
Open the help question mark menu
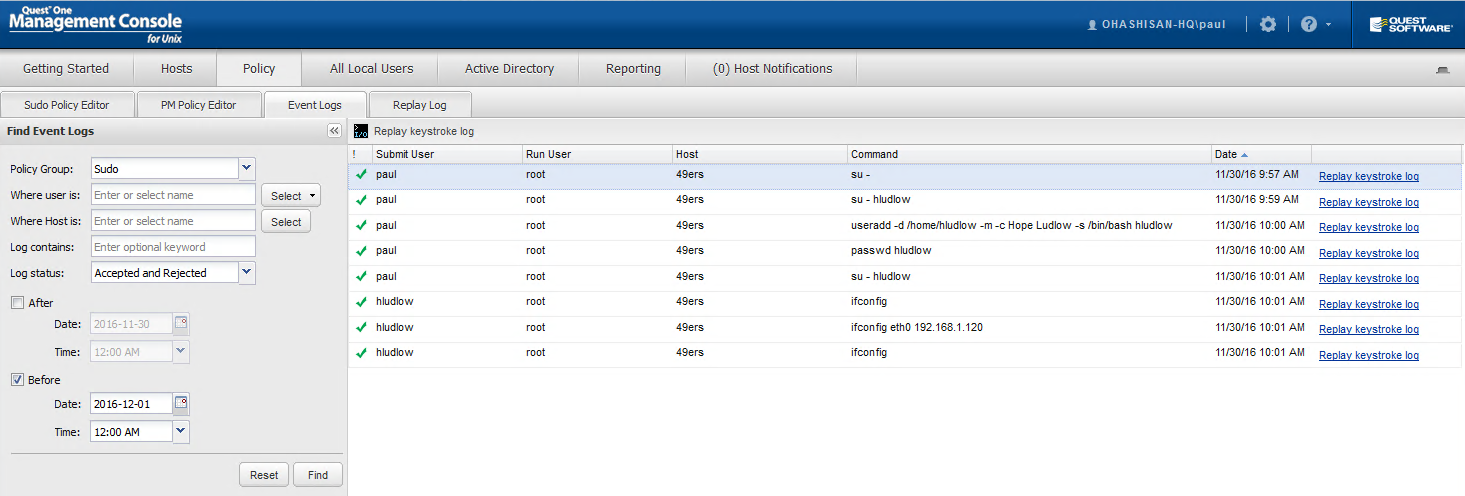click(1309, 24)
